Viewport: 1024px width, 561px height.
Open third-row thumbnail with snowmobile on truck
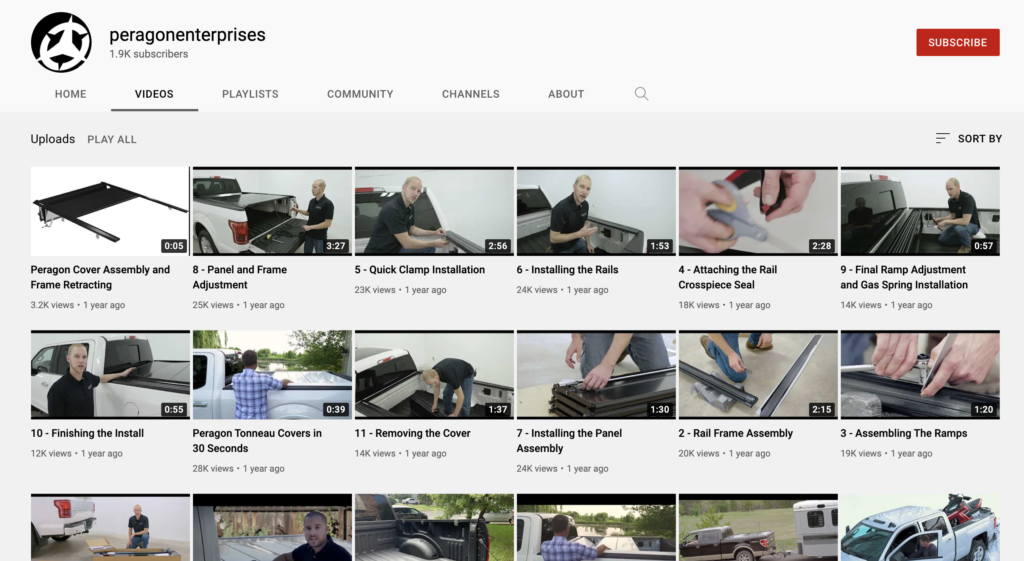pos(920,527)
